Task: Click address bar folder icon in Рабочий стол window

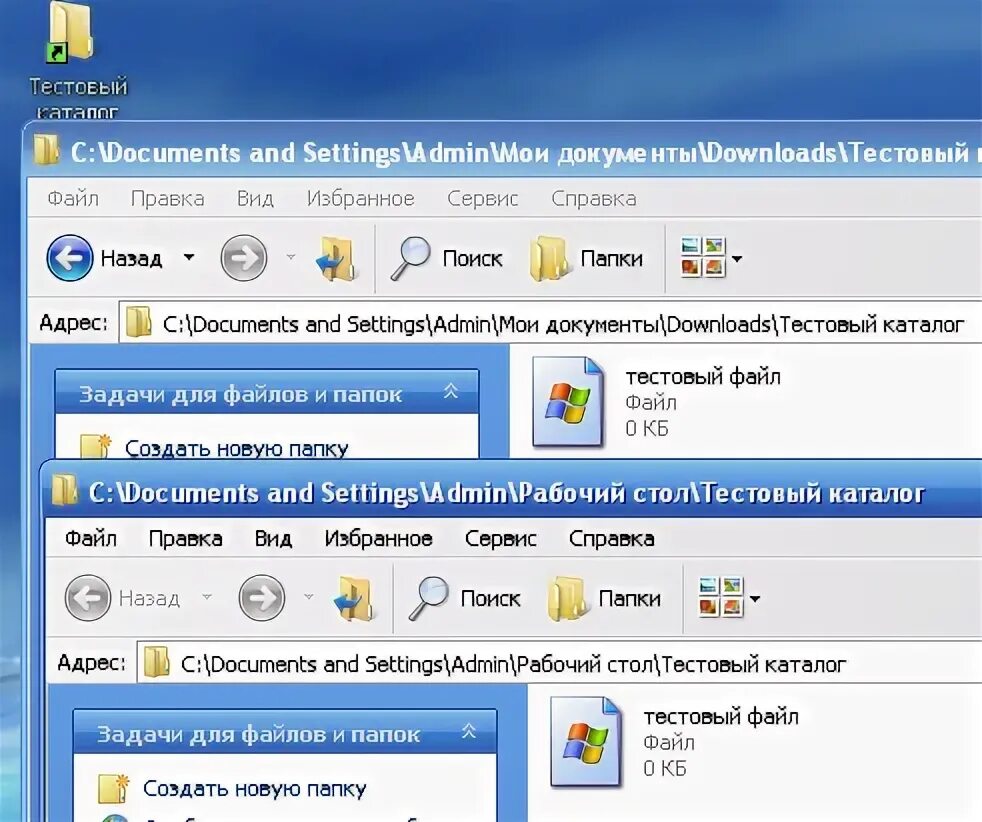Action: coord(157,662)
